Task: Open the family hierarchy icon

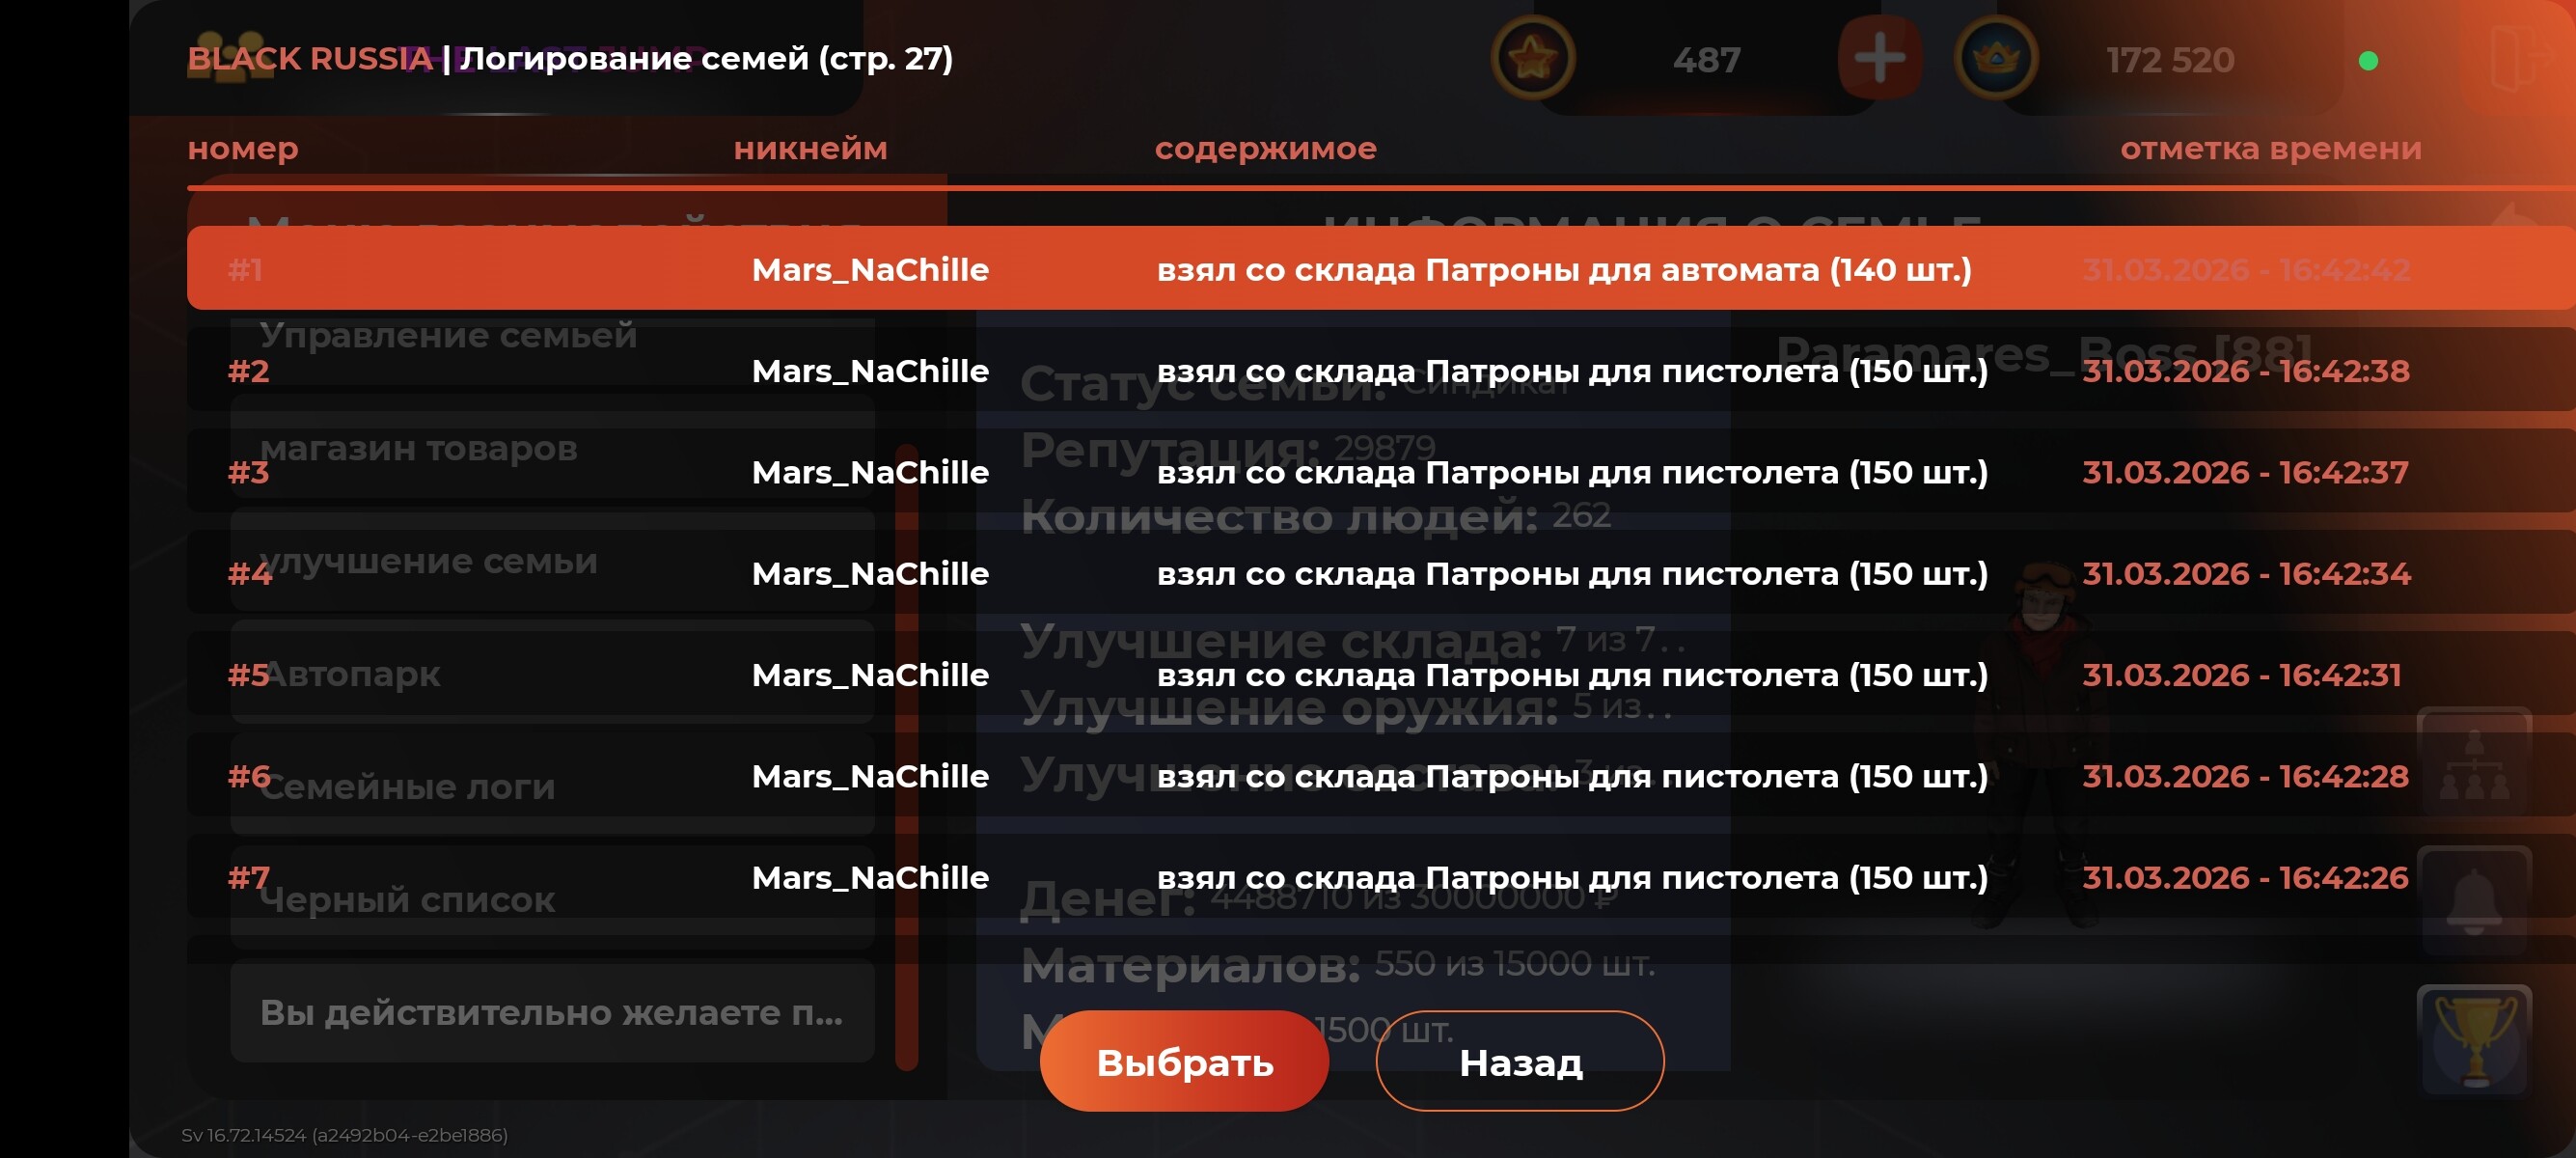Action: tap(2474, 763)
